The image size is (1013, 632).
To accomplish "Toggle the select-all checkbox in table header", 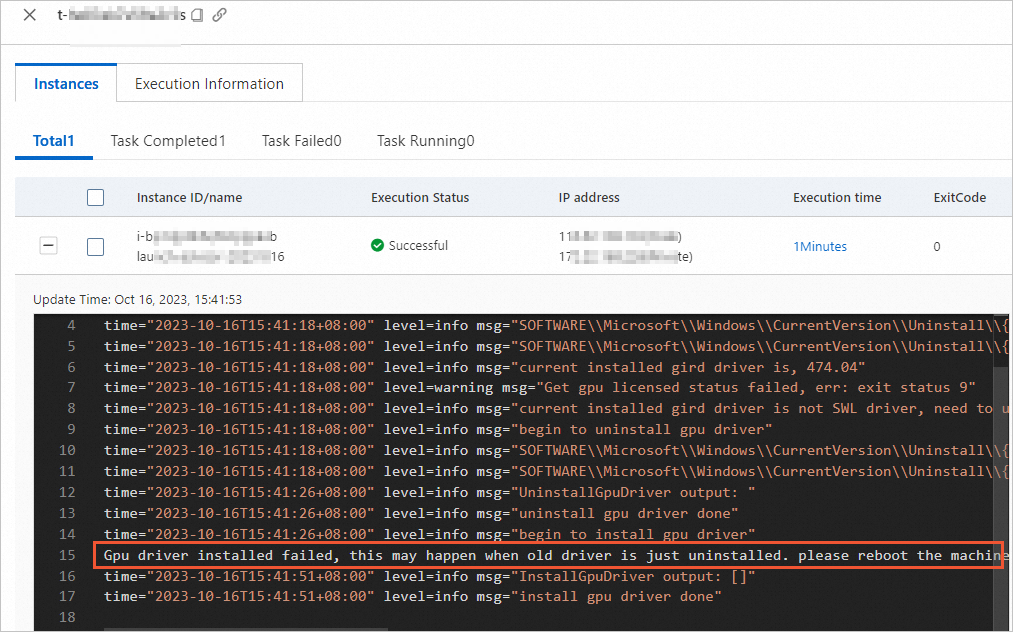I will click(95, 197).
